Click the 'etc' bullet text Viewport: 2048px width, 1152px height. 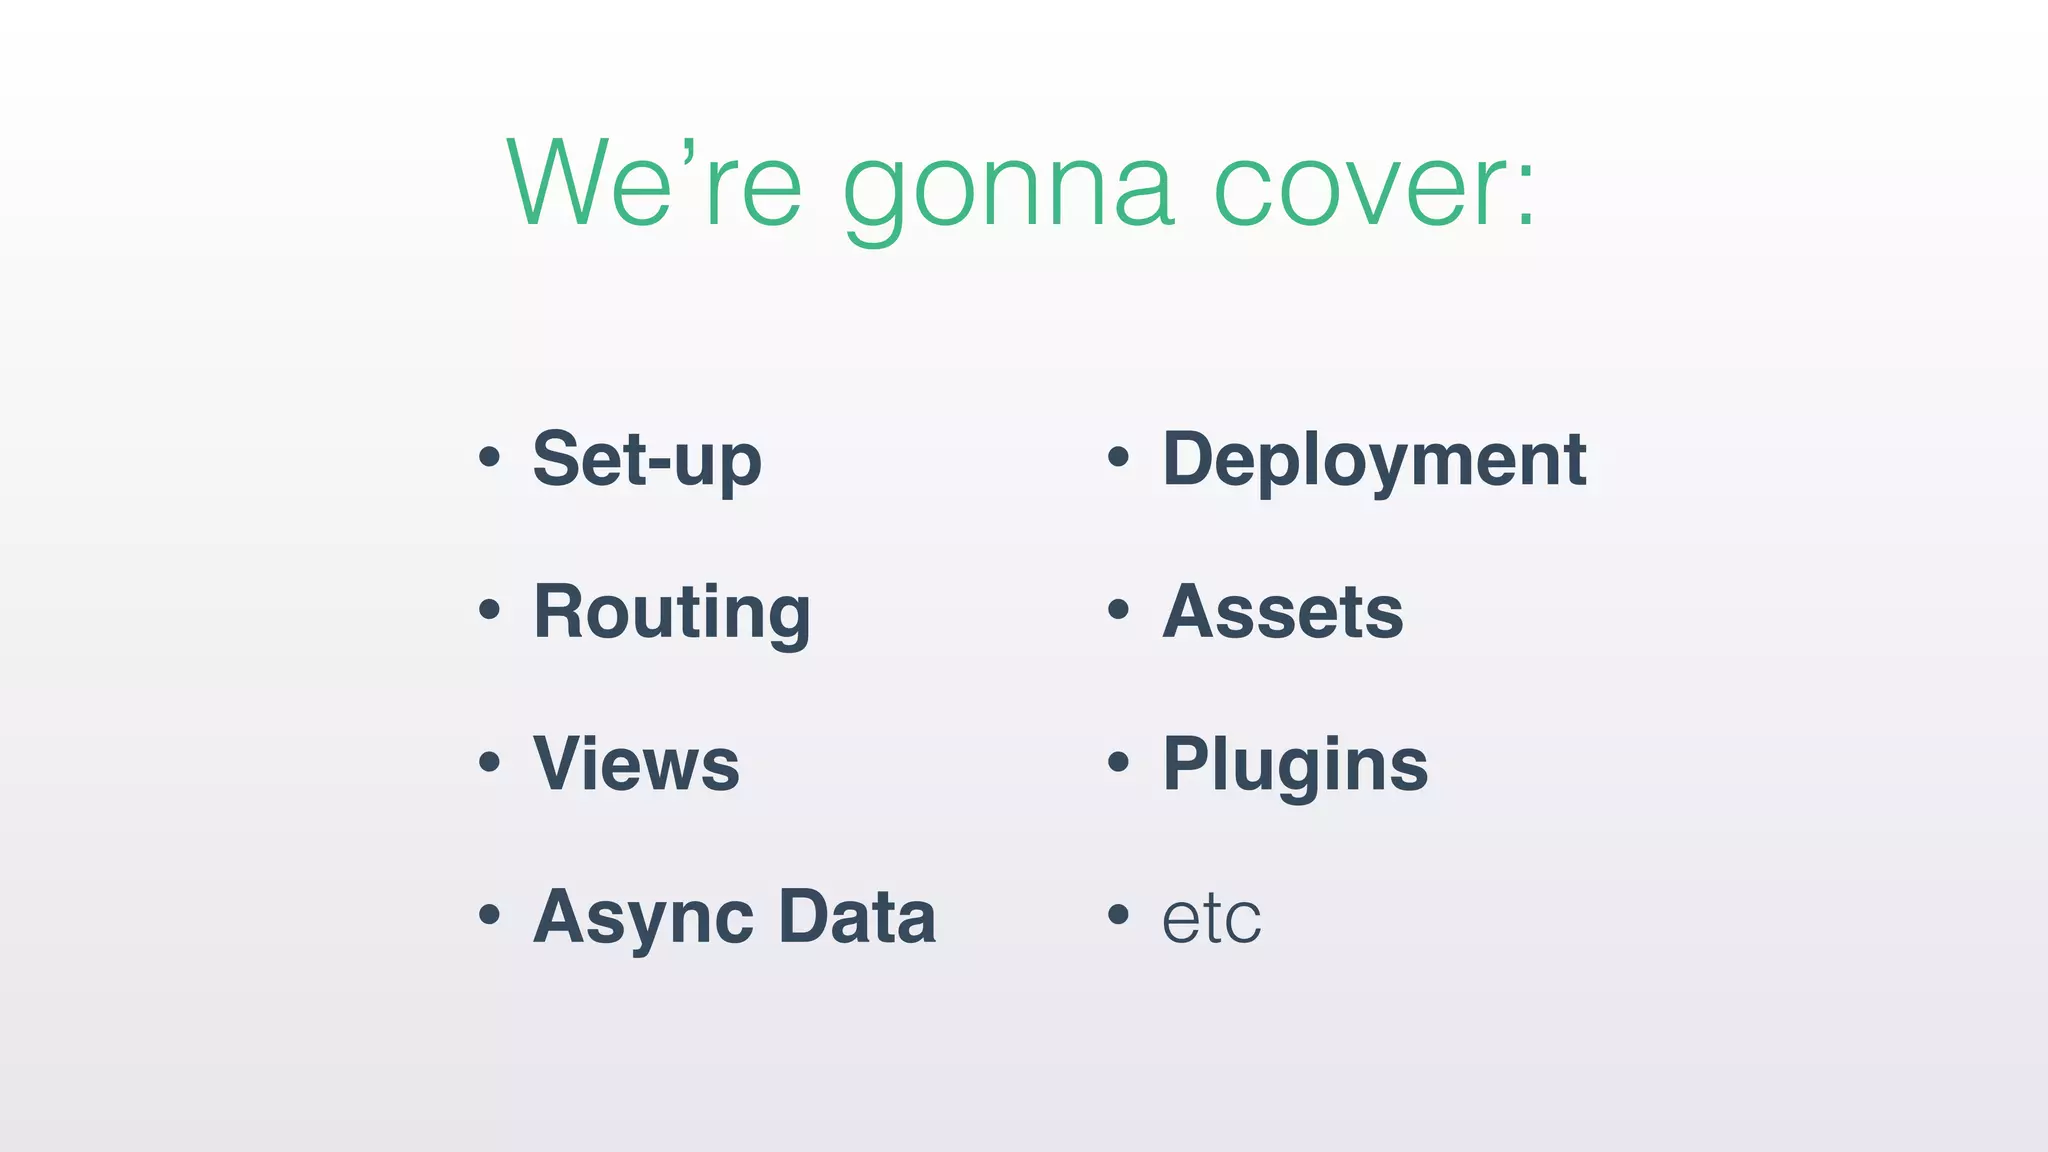pyautogui.click(x=1211, y=919)
